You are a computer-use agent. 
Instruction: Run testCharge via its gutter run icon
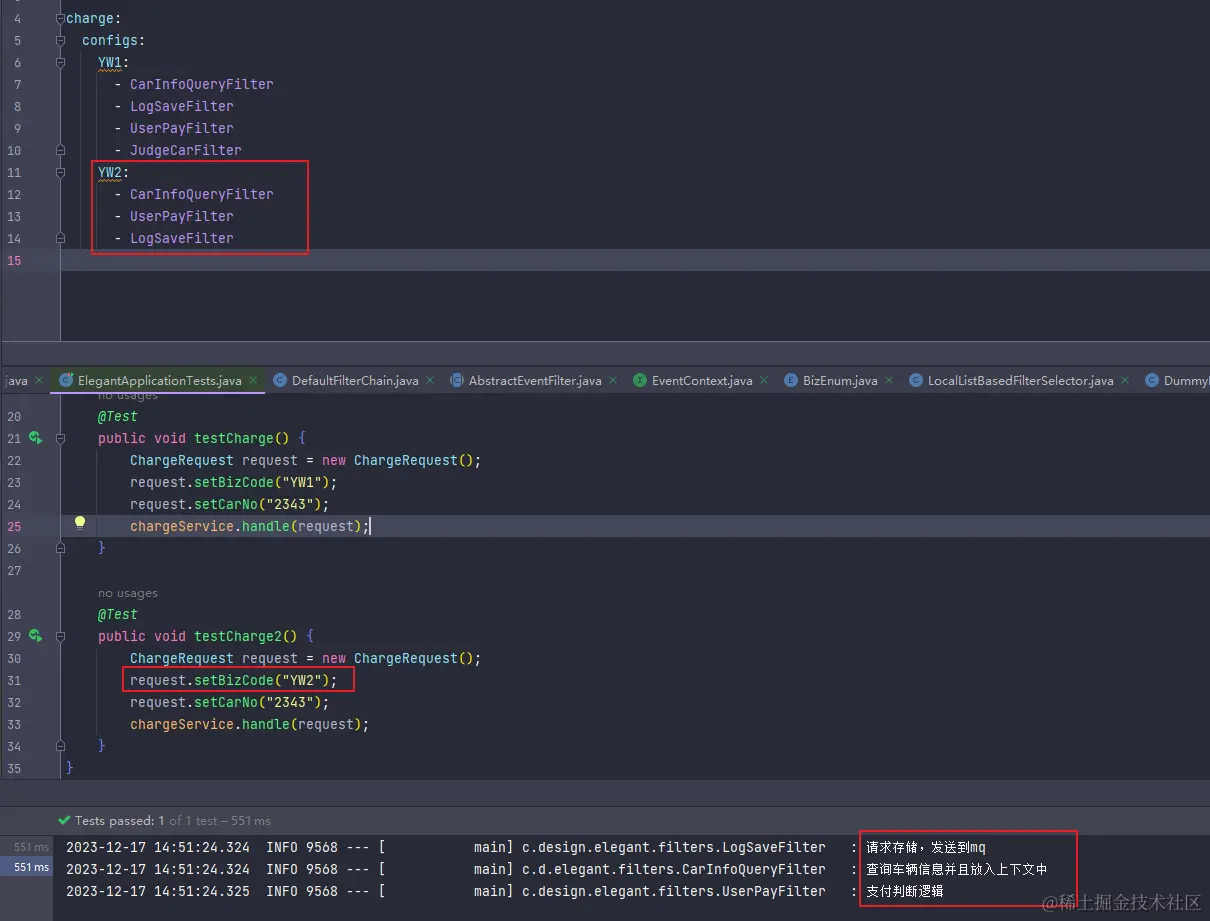36,438
